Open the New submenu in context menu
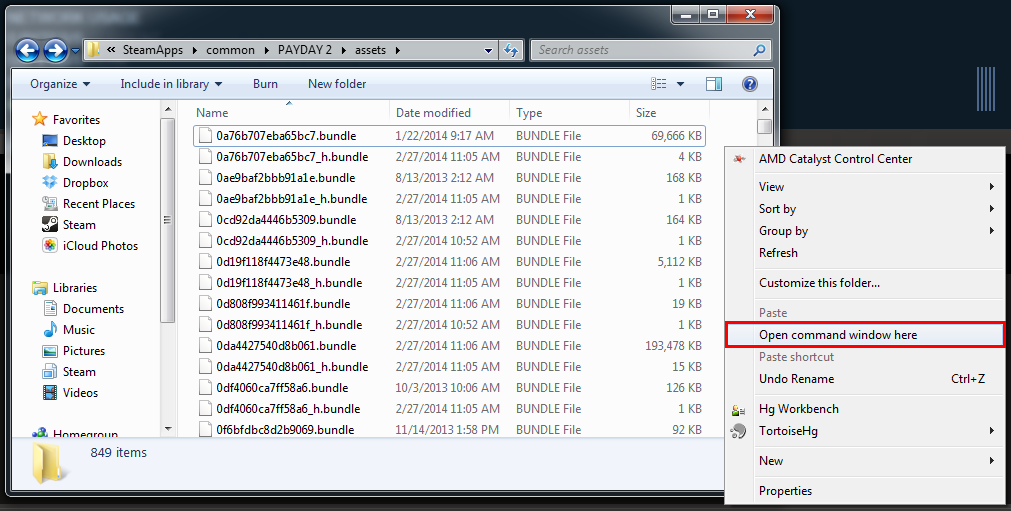The height and width of the screenshot is (511, 1011). [865, 461]
